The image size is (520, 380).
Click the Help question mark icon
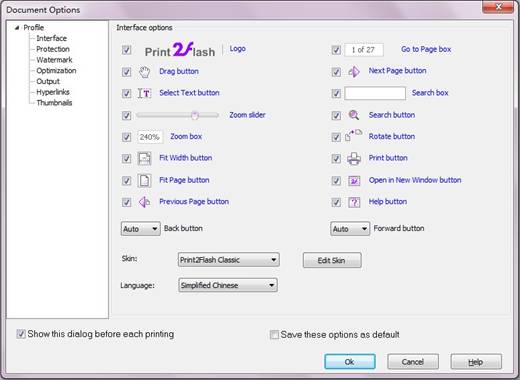click(x=354, y=202)
